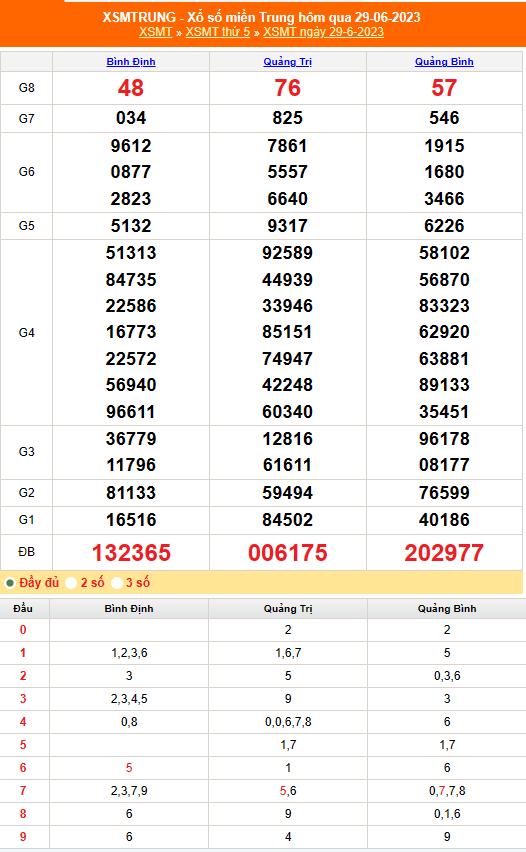The height and width of the screenshot is (852, 526).
Task: Click Quảng Bình special prize 202977
Action: (x=444, y=553)
